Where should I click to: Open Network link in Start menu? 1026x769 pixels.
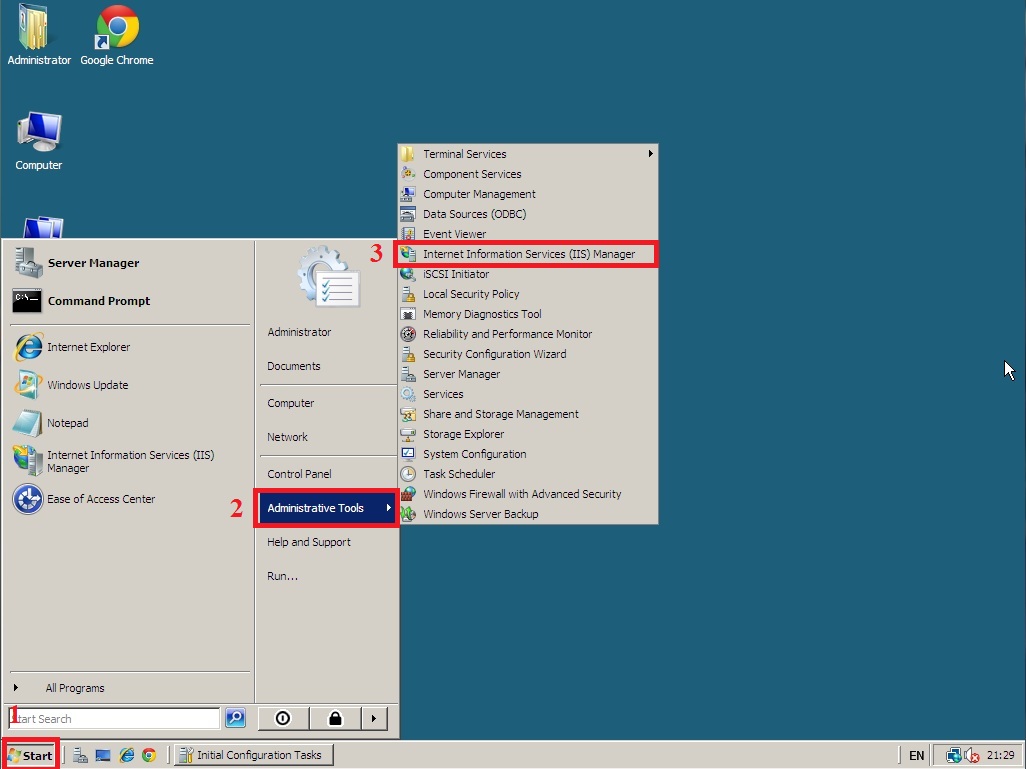tap(287, 437)
